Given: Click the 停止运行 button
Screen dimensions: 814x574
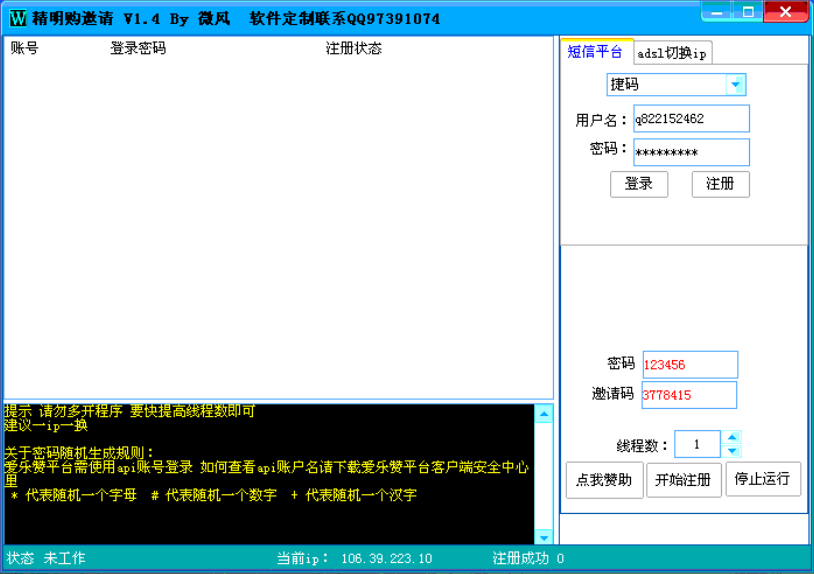Looking at the screenshot, I should (763, 479).
